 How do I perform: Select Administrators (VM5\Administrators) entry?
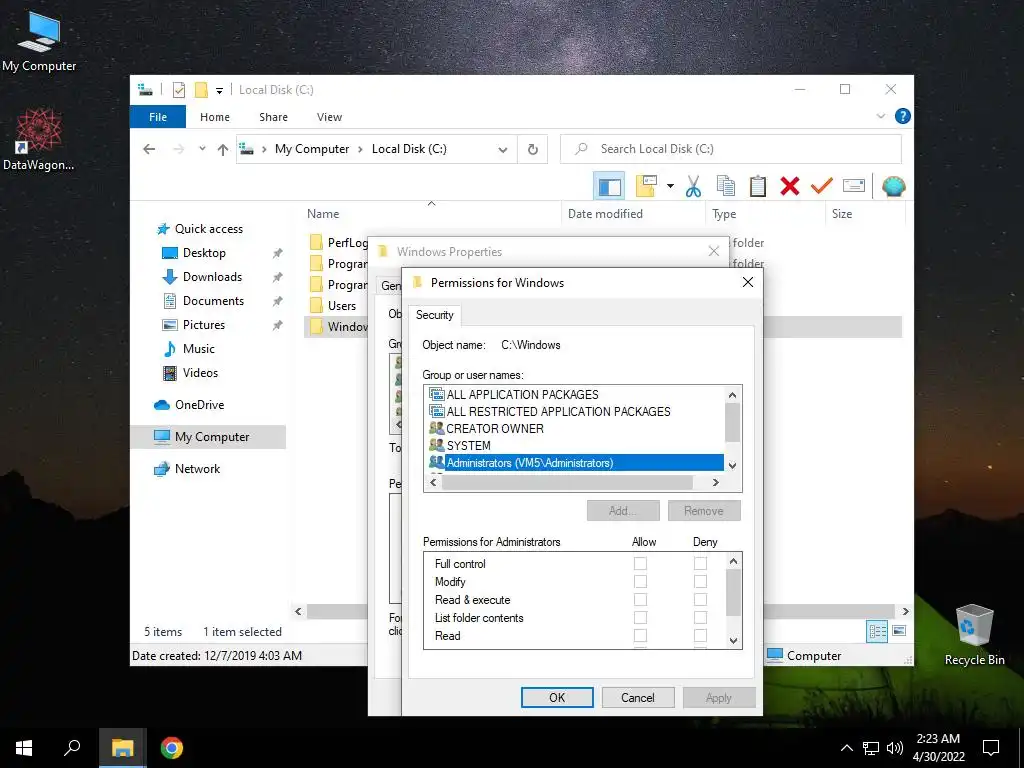[575, 462]
